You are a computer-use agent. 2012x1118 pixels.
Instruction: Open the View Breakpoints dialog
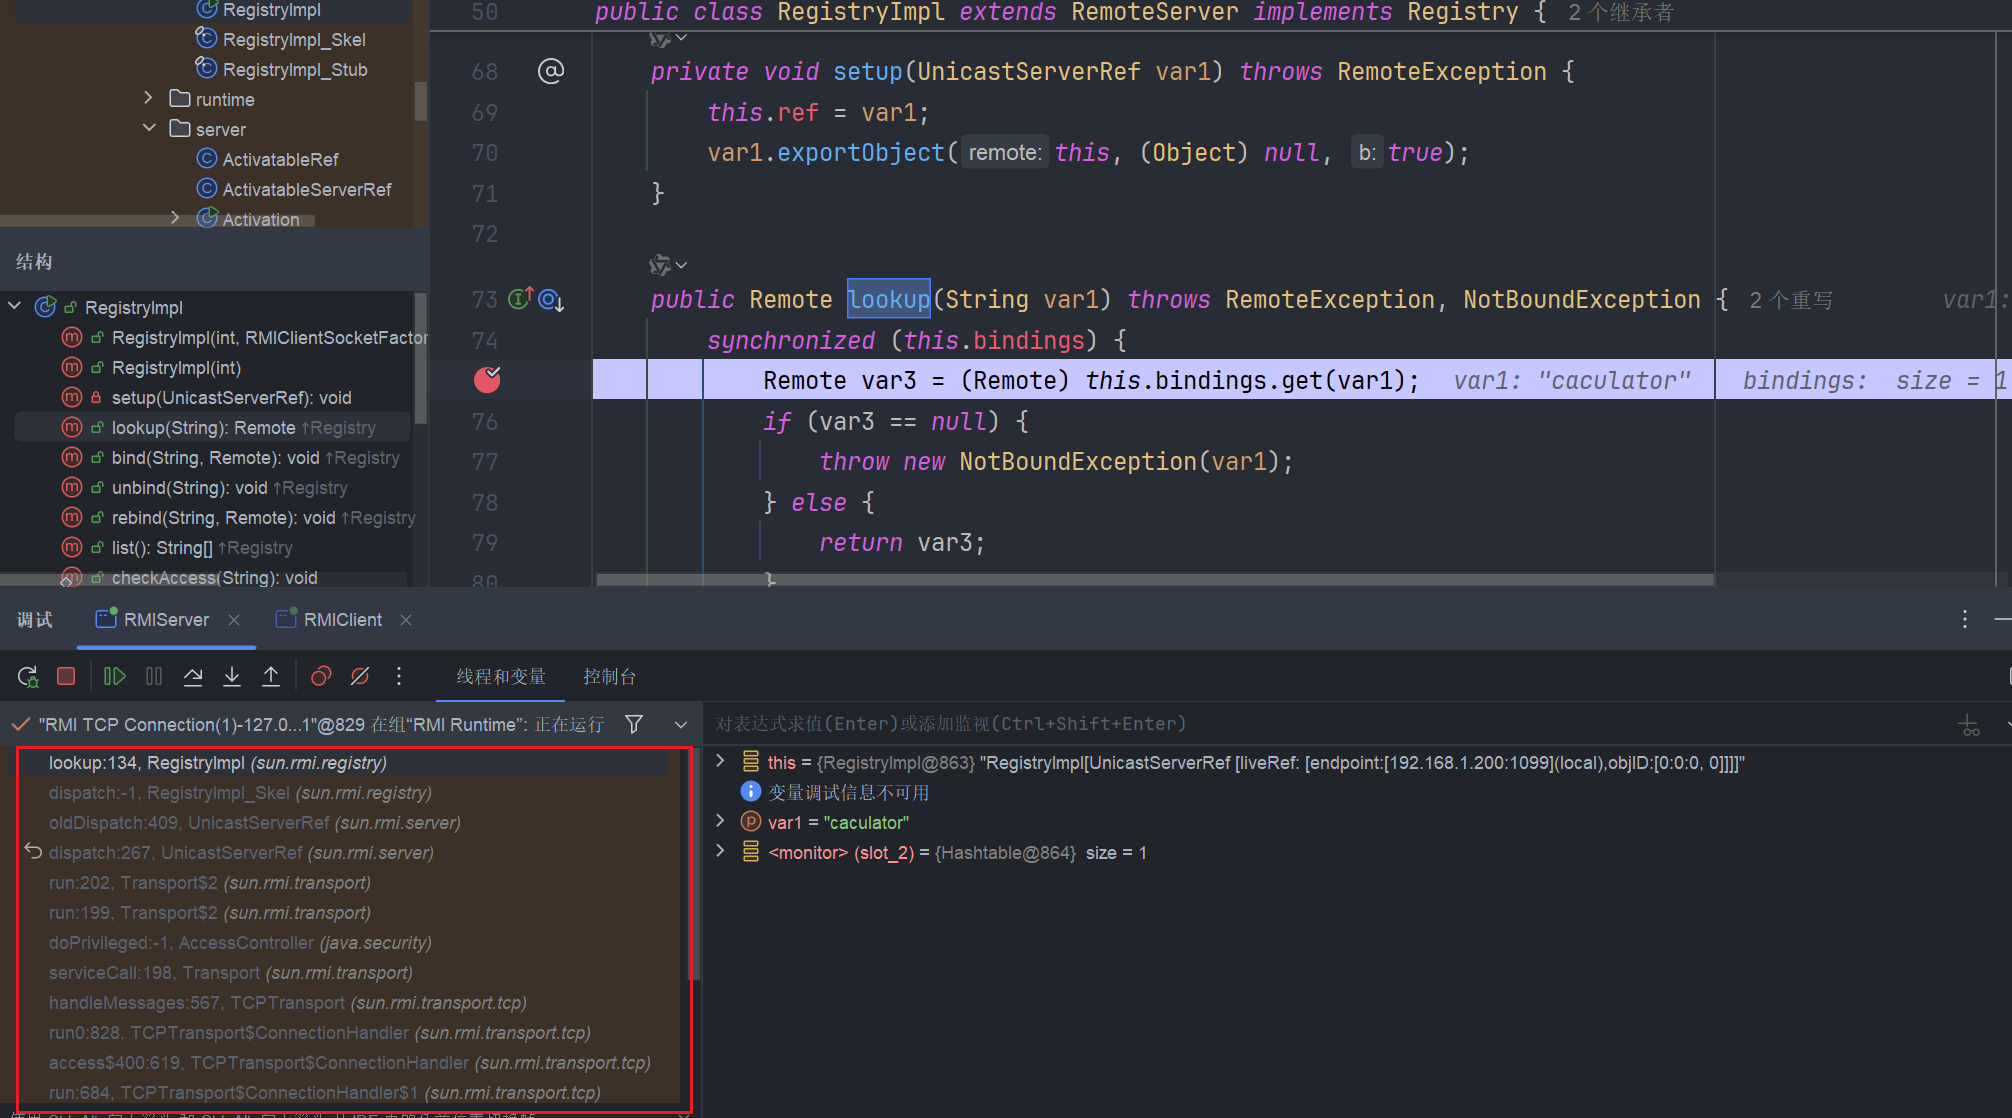(x=321, y=677)
